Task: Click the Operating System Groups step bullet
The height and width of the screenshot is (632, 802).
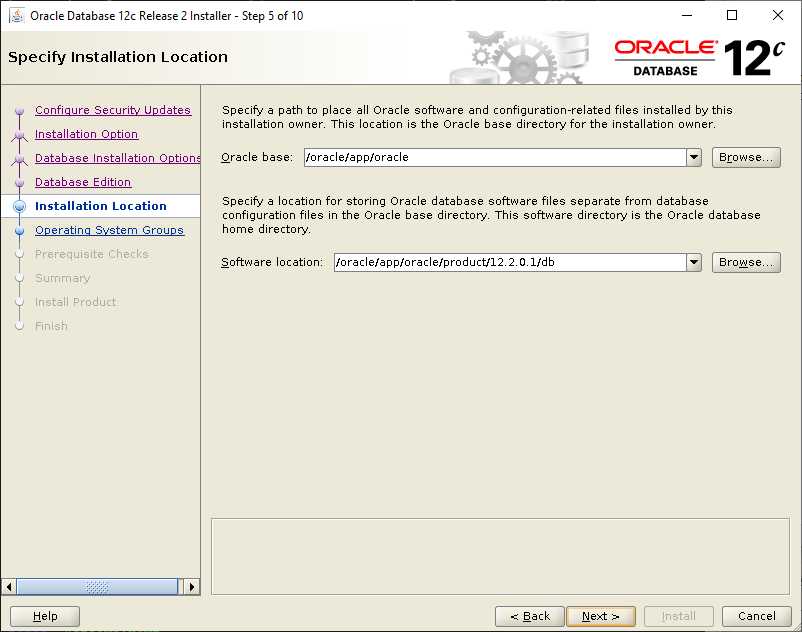Action: (x=19, y=231)
